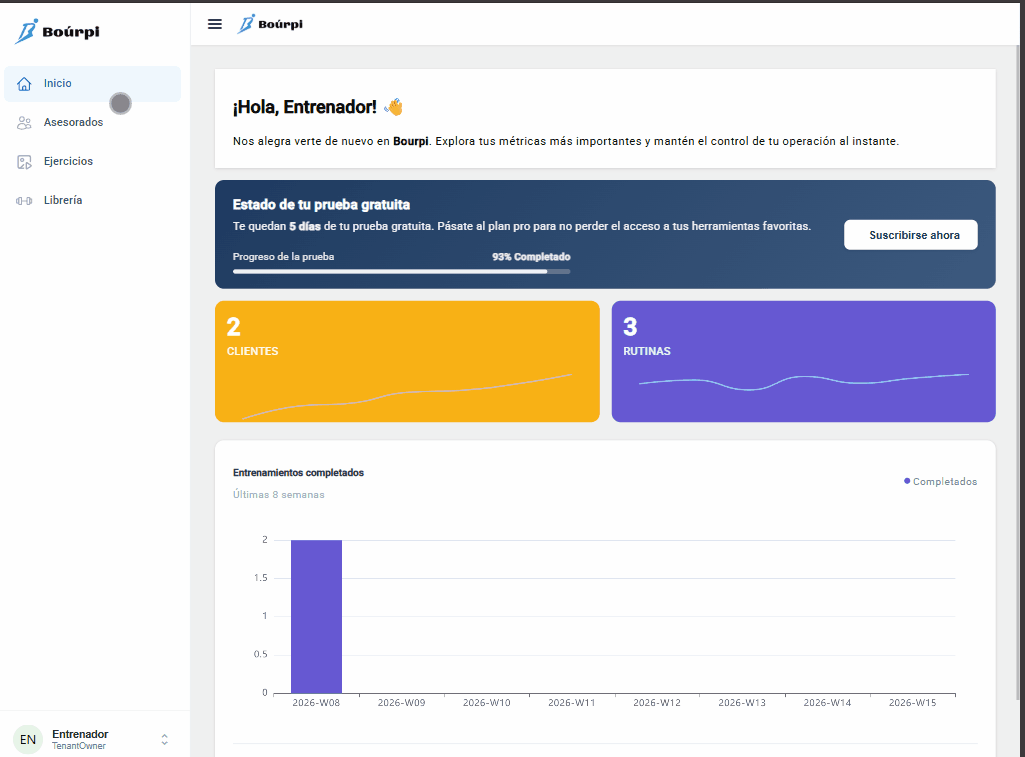
Task: Click the Inicio home icon in sidebar
Action: (x=25, y=84)
